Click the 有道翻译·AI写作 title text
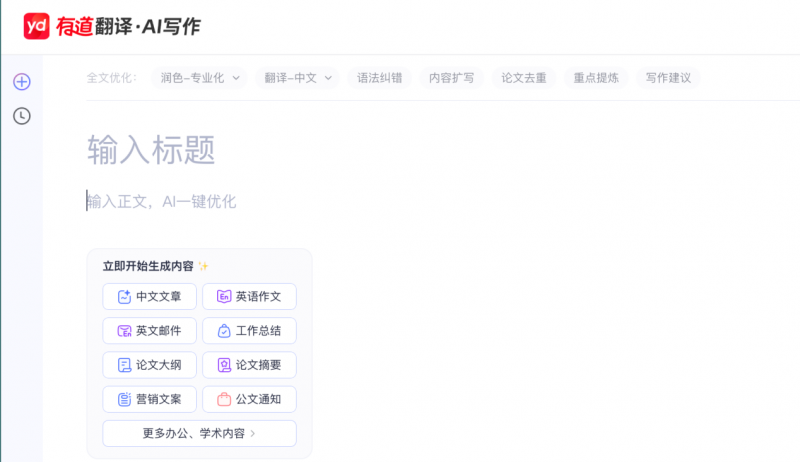This screenshot has width=800, height=462. click(128, 27)
